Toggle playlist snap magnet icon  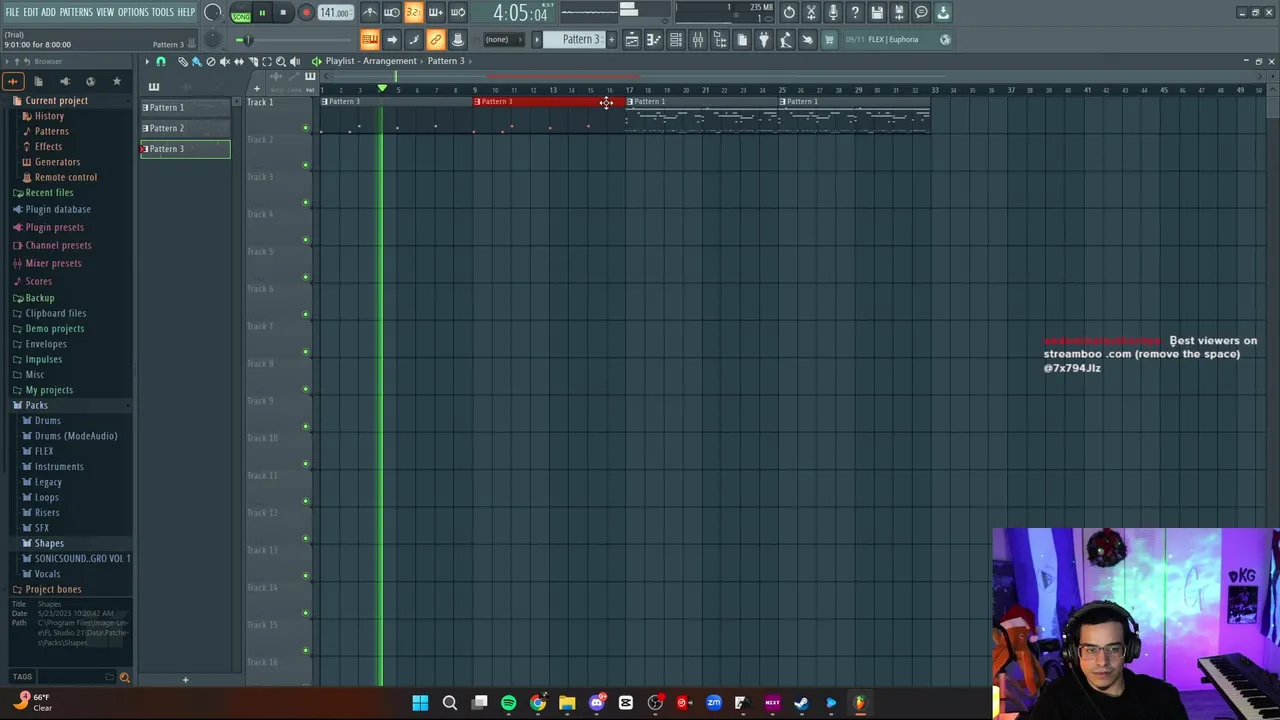coord(161,62)
